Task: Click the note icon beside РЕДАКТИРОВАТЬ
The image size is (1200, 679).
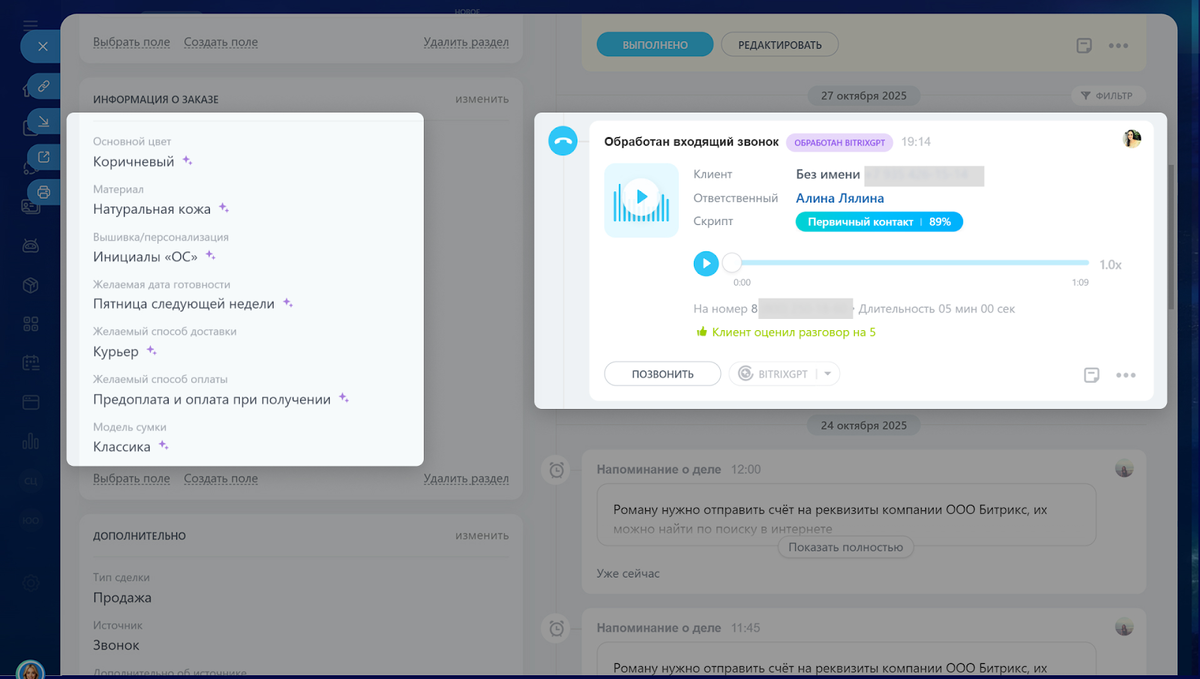Action: pyautogui.click(x=1083, y=46)
